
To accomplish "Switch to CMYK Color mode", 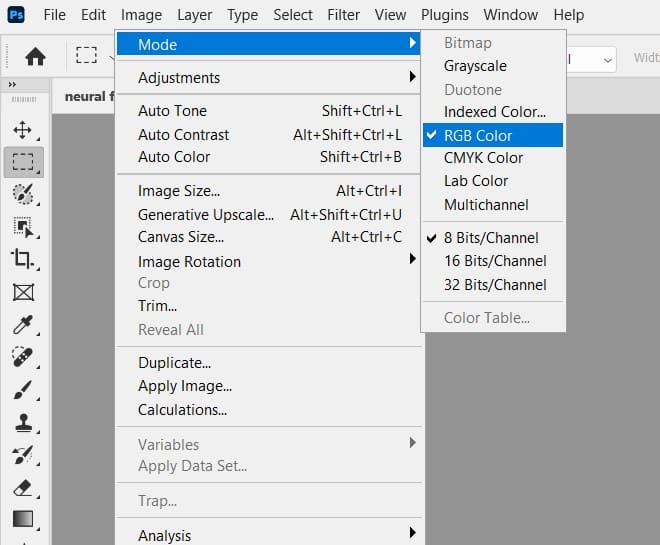I will (492, 158).
